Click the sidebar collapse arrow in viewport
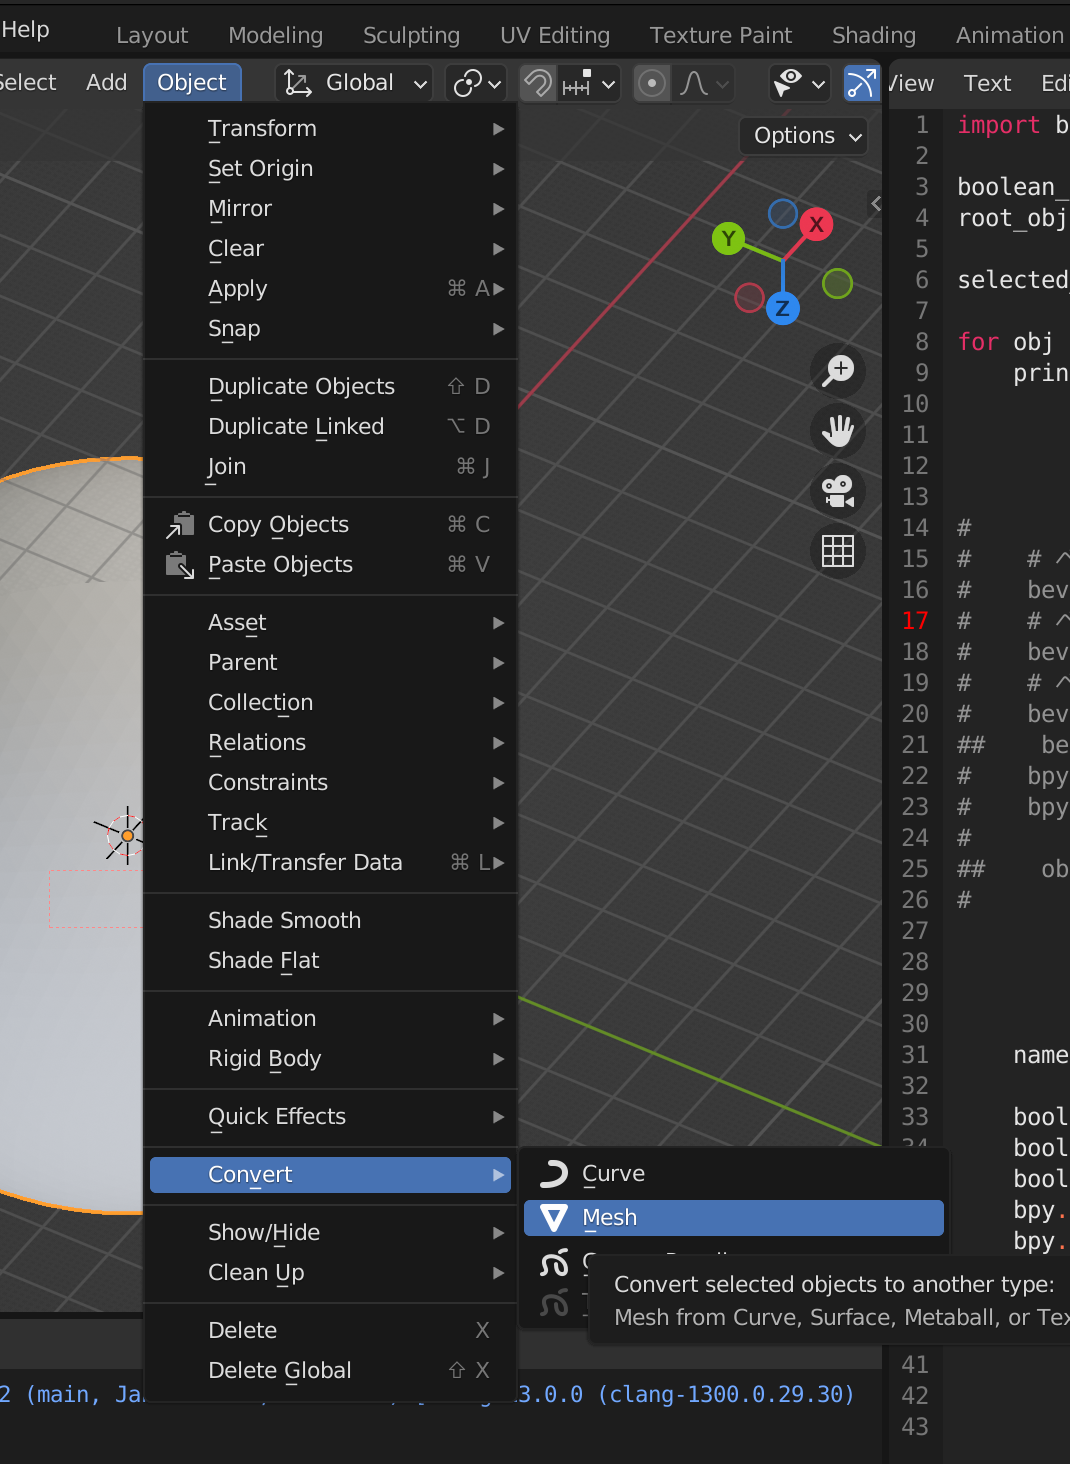Screen dimensions: 1070x1464 point(876,204)
